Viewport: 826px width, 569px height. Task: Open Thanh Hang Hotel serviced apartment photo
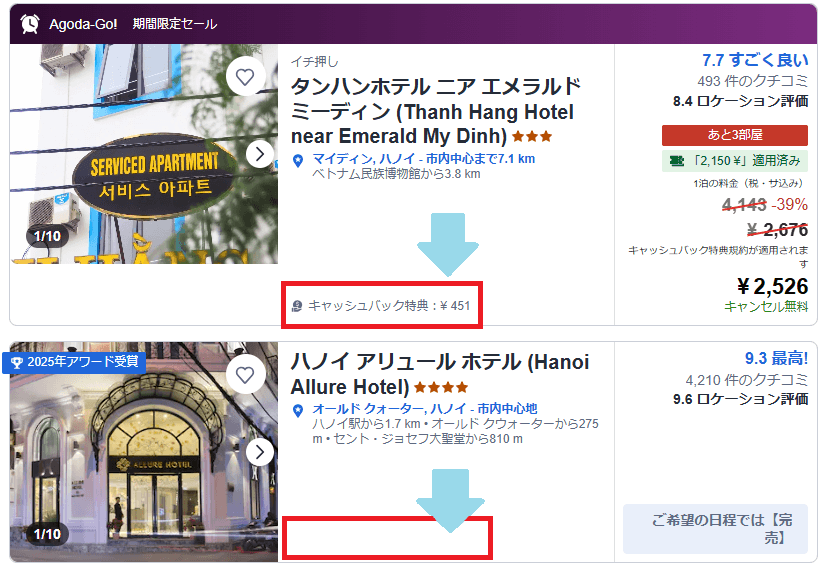143,154
